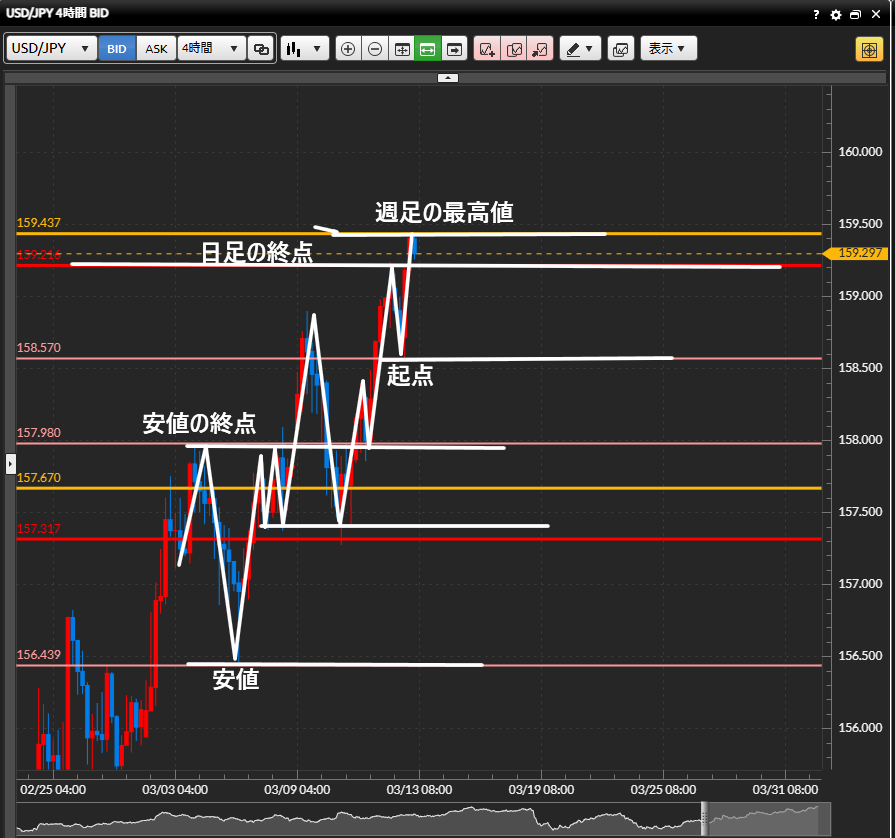Viewport: 895px width, 838px height.
Task: Open the 4時間 timeframe dropdown
Action: pyautogui.click(x=211, y=48)
